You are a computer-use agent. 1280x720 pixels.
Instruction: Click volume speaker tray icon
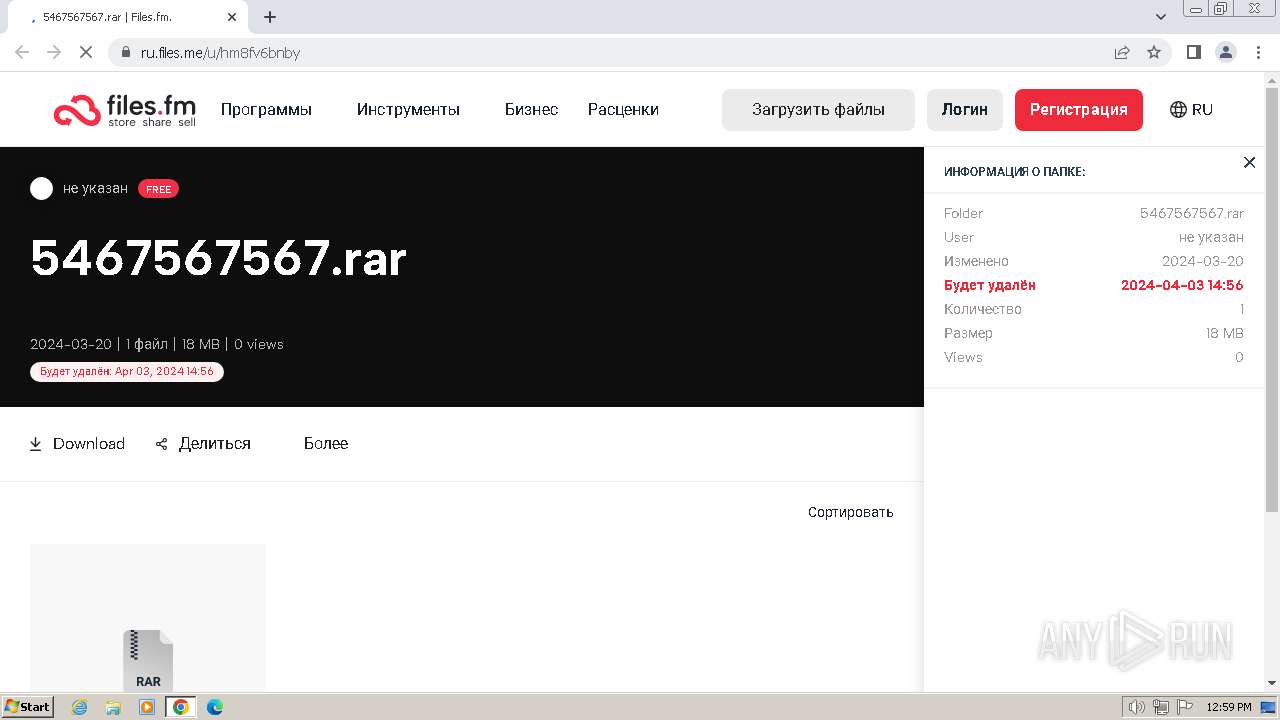coord(1137,707)
